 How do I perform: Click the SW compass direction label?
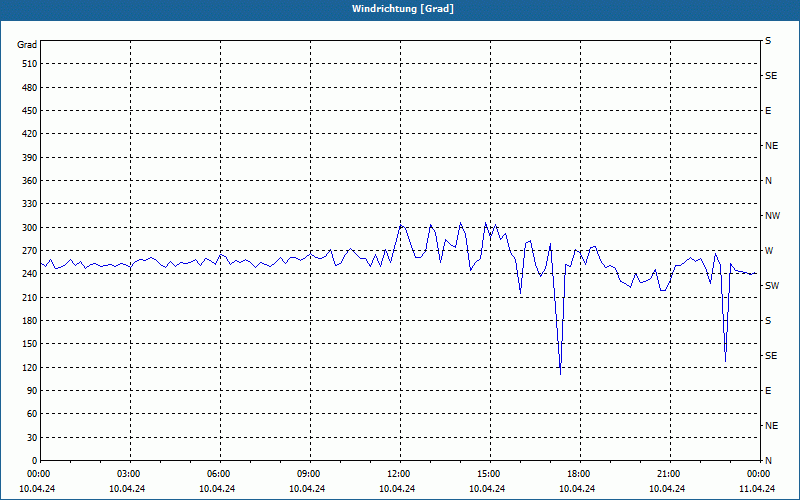click(x=772, y=286)
